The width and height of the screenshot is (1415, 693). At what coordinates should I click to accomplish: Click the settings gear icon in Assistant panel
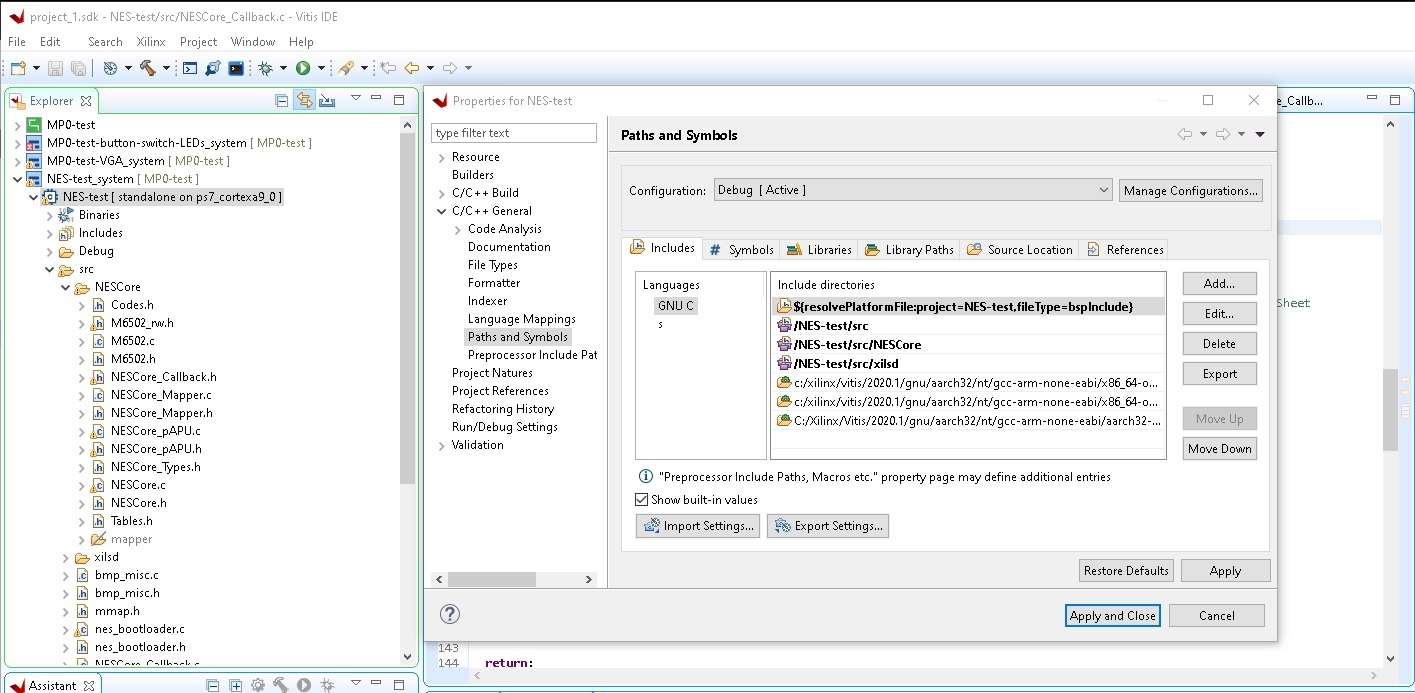(259, 685)
